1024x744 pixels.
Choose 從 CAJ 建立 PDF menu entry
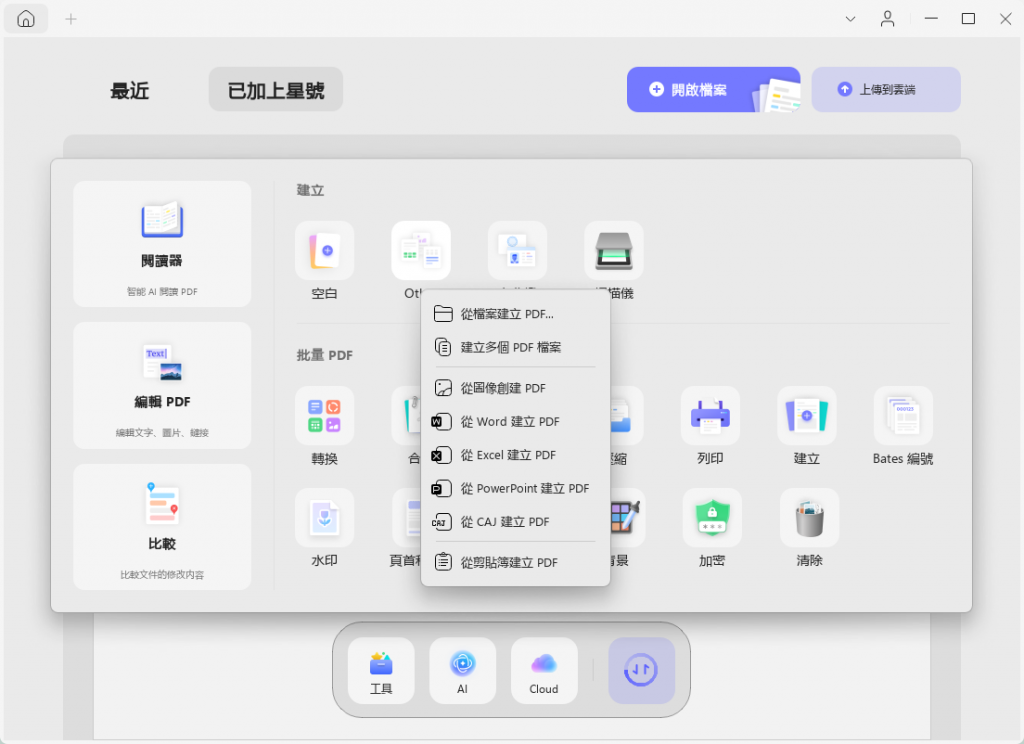click(515, 522)
